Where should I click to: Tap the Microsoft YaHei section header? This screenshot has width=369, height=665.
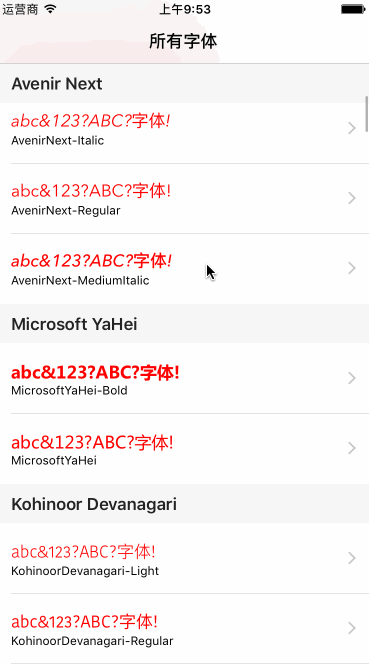click(x=184, y=324)
